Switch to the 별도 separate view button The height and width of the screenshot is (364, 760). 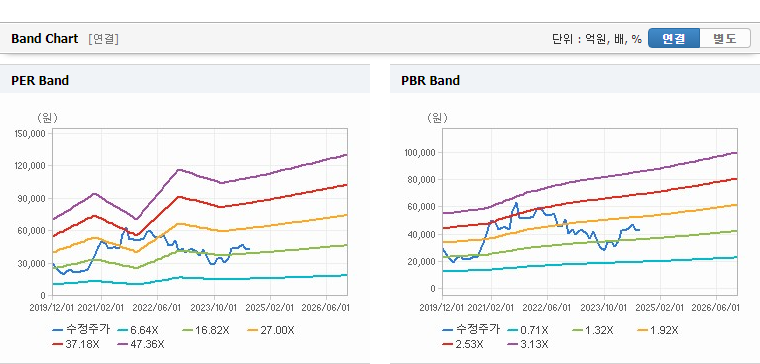pos(725,38)
